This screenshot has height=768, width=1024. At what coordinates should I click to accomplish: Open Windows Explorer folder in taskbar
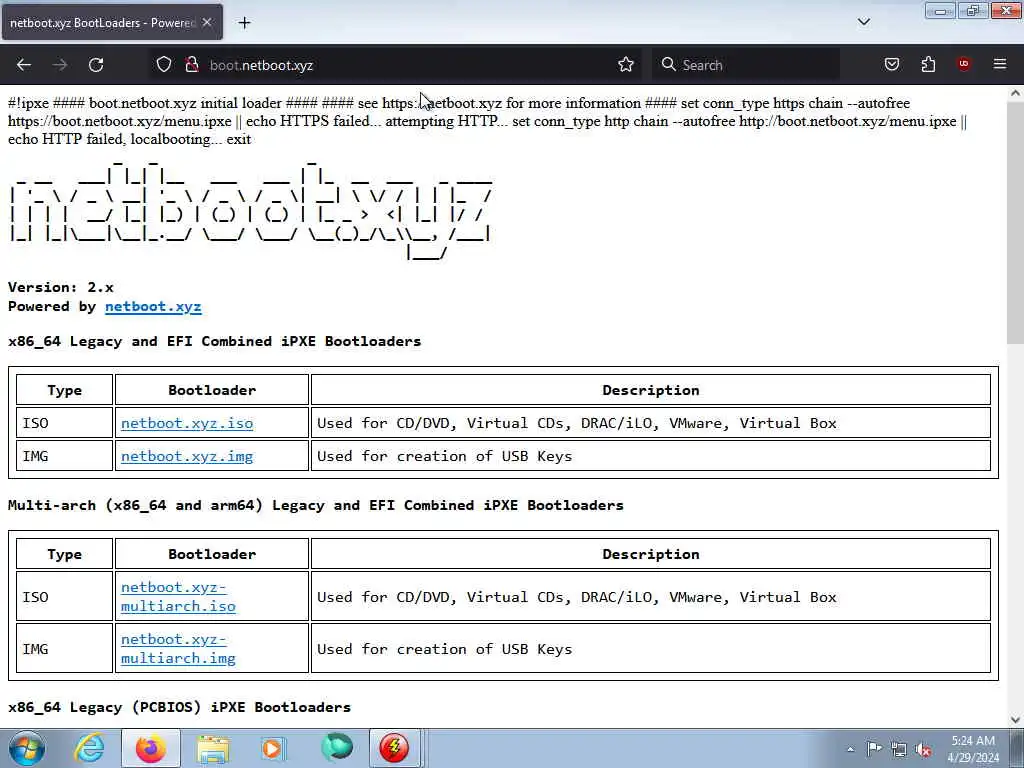coord(214,748)
